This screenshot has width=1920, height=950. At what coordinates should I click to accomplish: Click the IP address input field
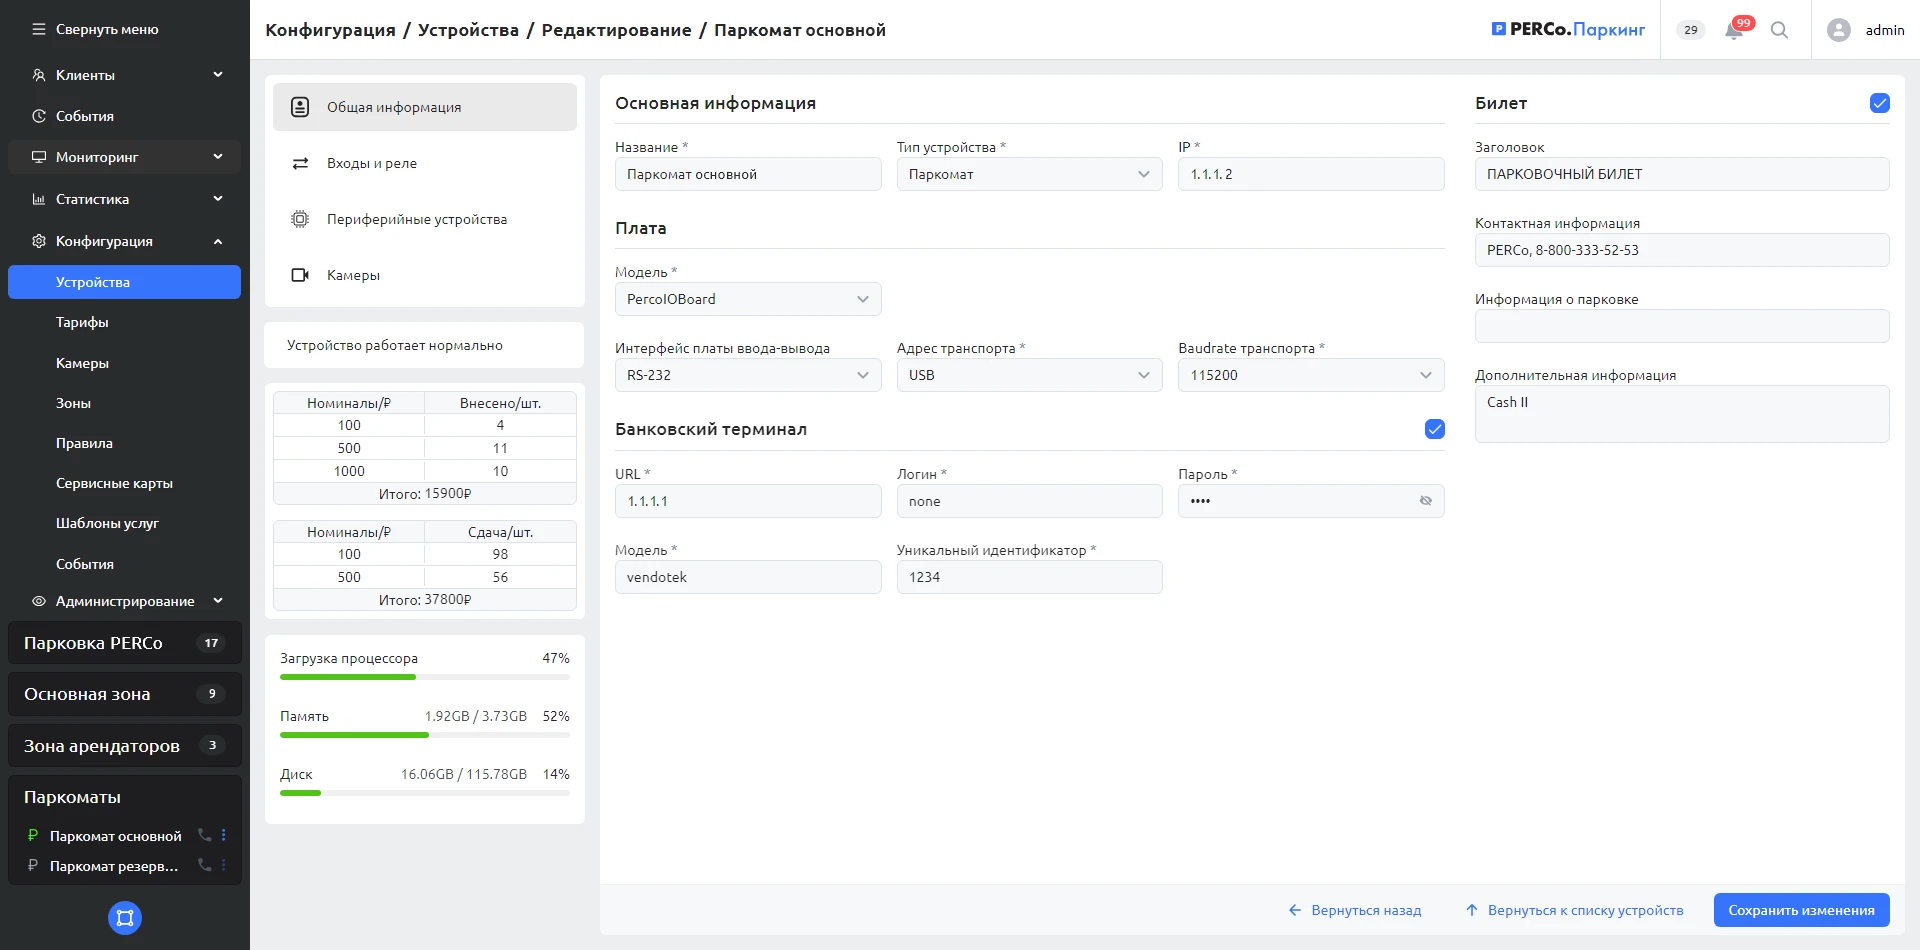[x=1311, y=174]
